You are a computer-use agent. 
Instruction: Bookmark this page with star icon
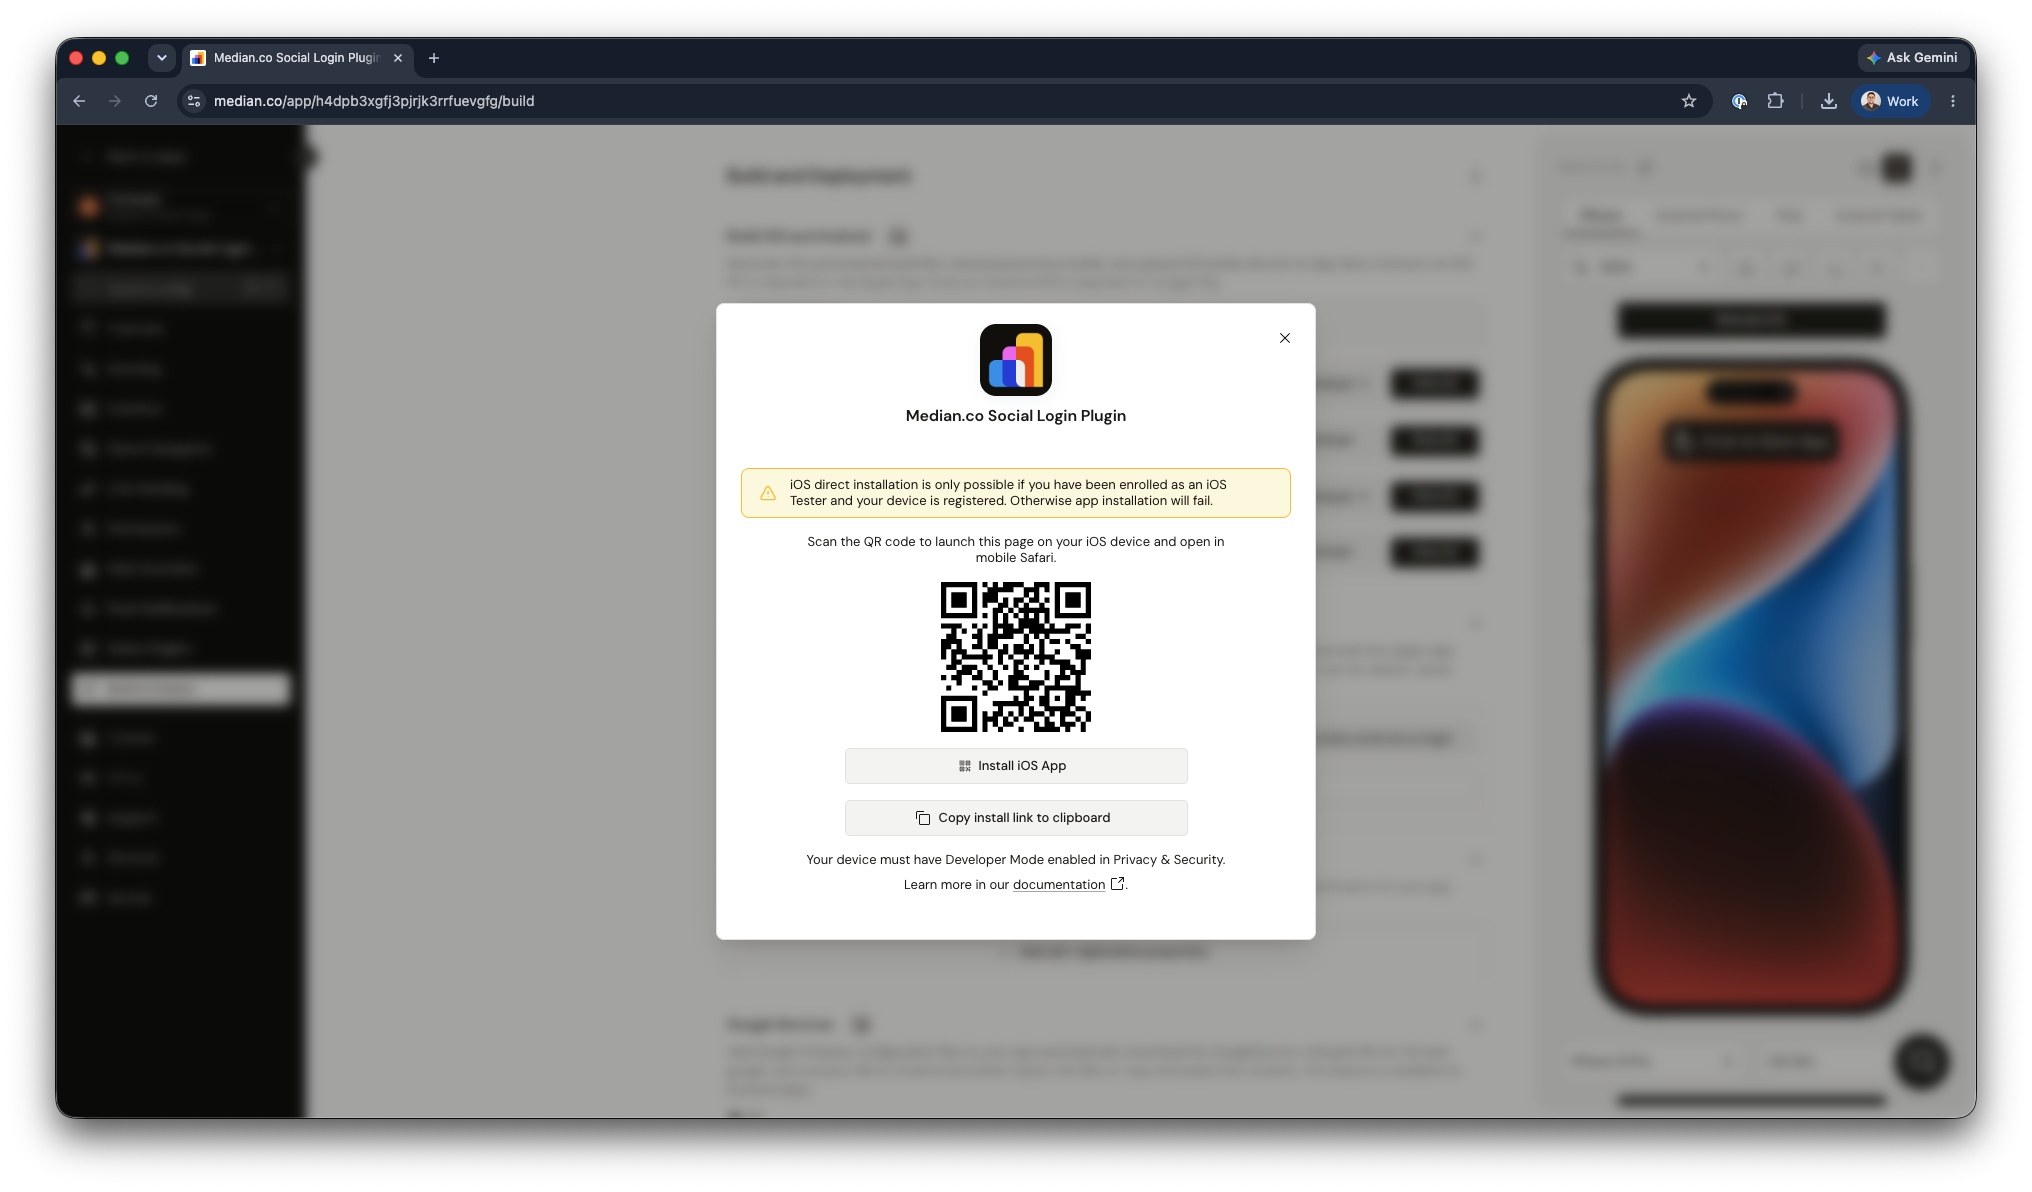[1689, 101]
